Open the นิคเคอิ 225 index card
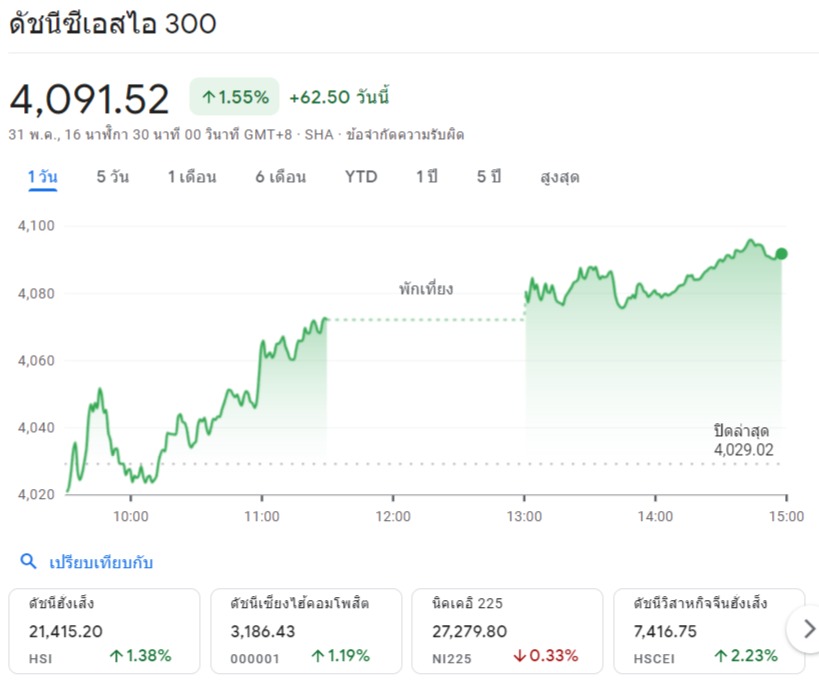 (508, 630)
